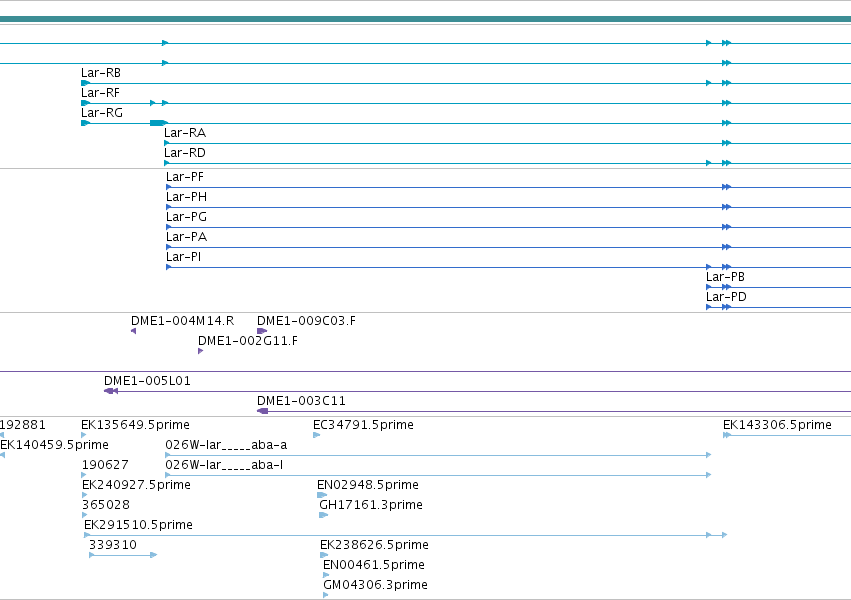
Task: Select the 190627 feature label
Action: (x=105, y=465)
